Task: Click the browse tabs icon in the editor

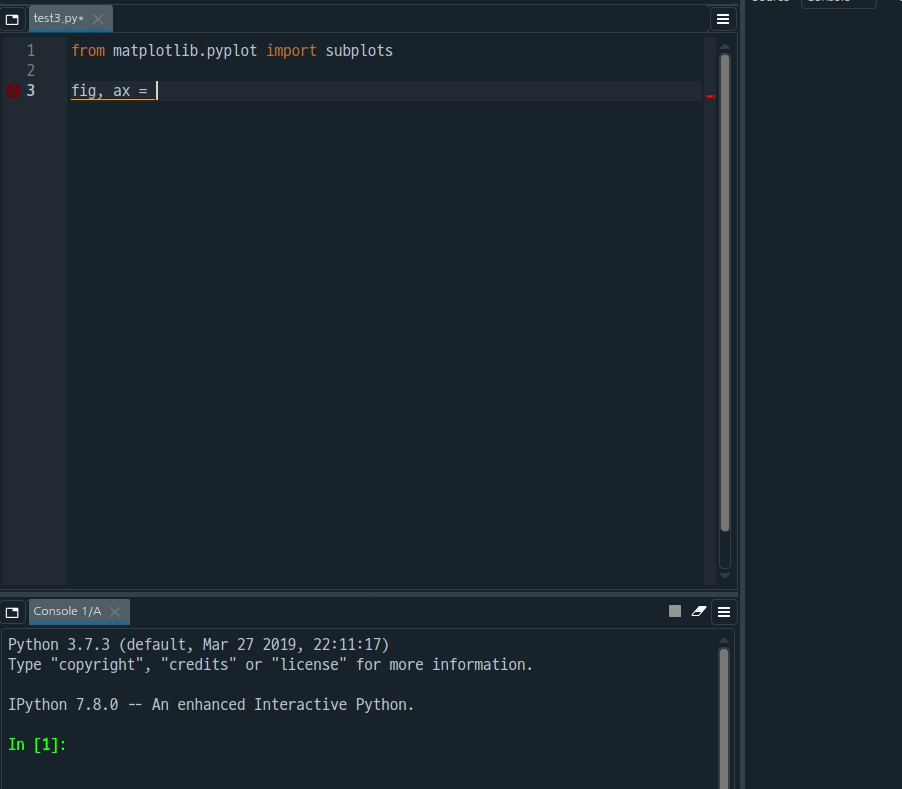Action: (x=13, y=18)
